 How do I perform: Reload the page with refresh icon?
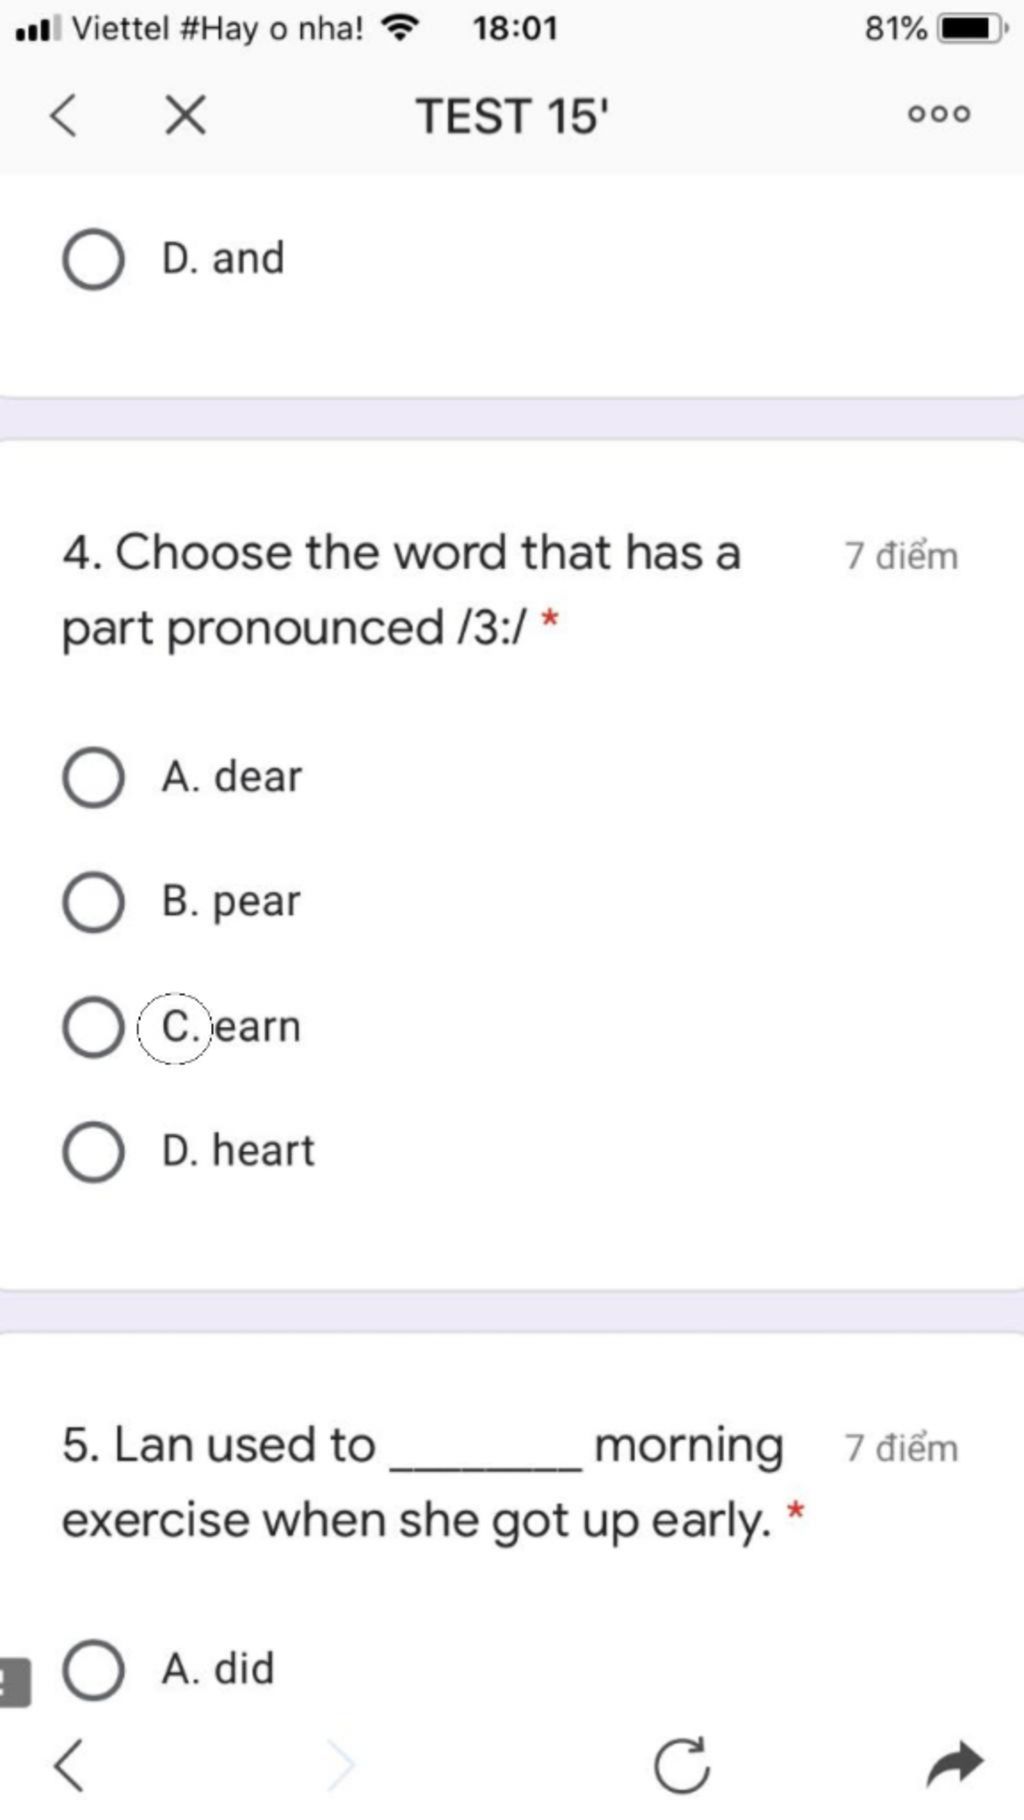(x=682, y=1764)
